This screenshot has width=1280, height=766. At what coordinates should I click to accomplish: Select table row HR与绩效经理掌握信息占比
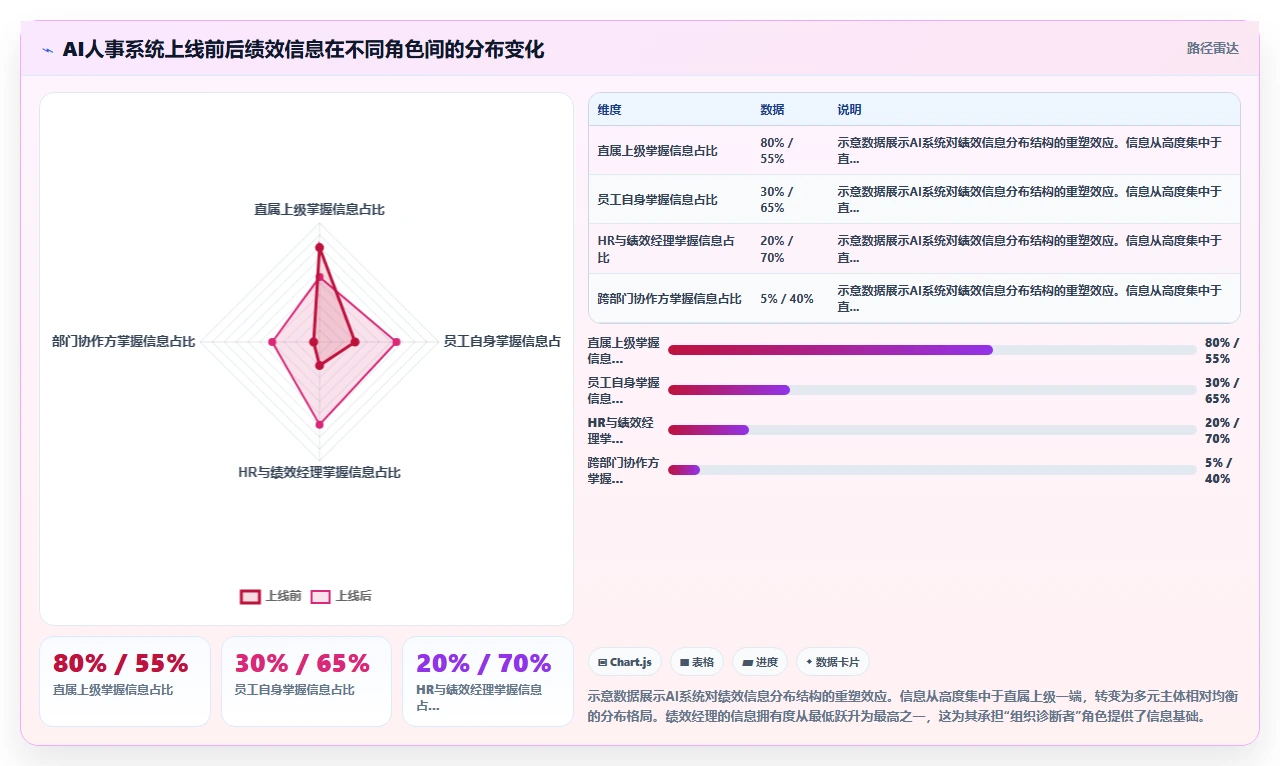click(914, 249)
